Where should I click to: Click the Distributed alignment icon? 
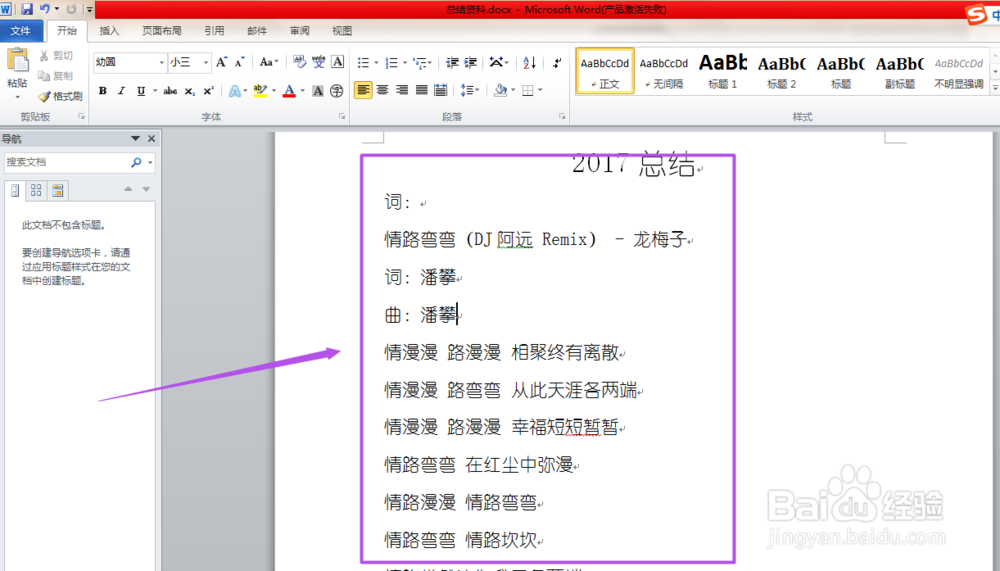pos(441,90)
